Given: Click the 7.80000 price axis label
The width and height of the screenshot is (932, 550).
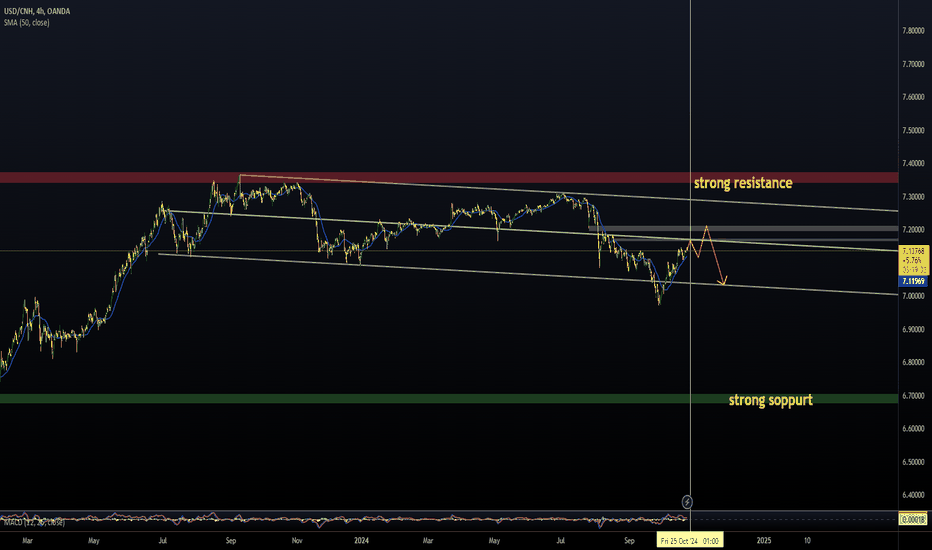Looking at the screenshot, I should 913,30.
